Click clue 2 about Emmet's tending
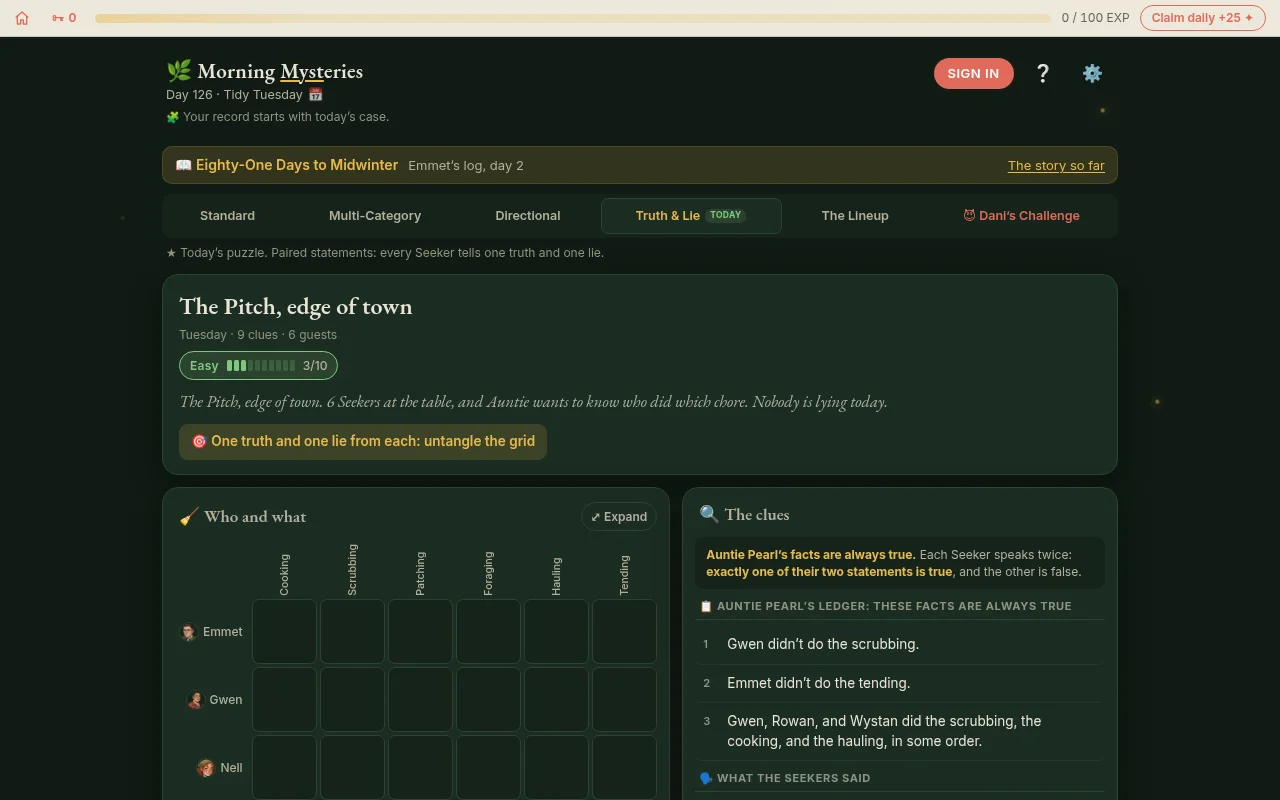Image resolution: width=1280 pixels, height=800 pixels. 899,683
